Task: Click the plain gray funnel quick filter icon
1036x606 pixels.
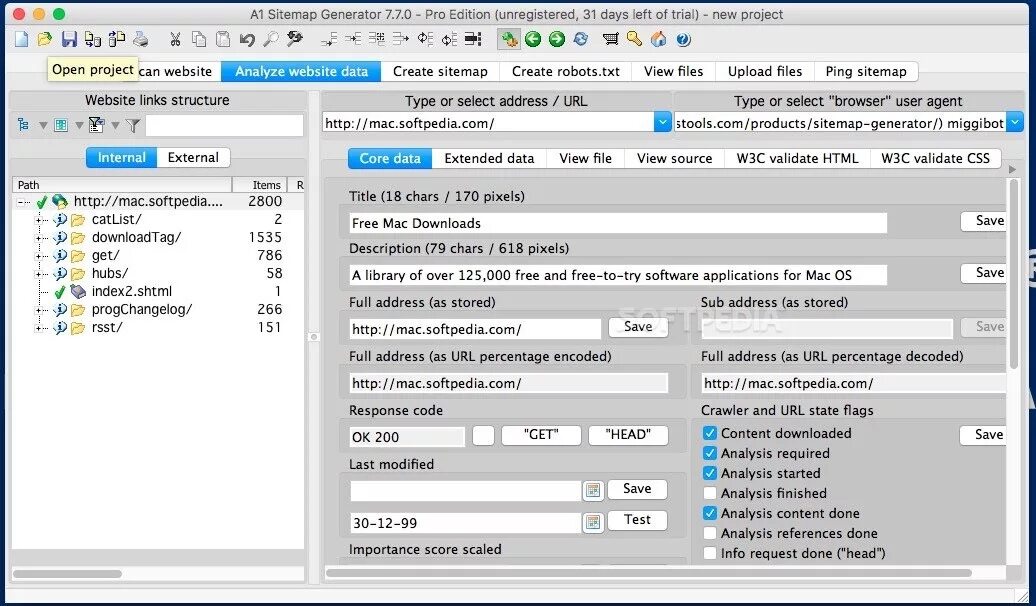Action: click(133, 124)
